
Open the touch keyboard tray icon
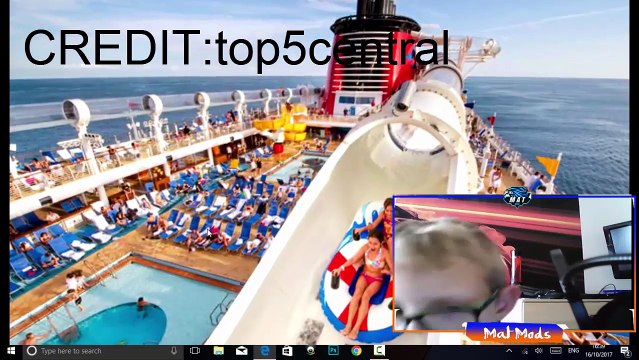[x=555, y=351]
